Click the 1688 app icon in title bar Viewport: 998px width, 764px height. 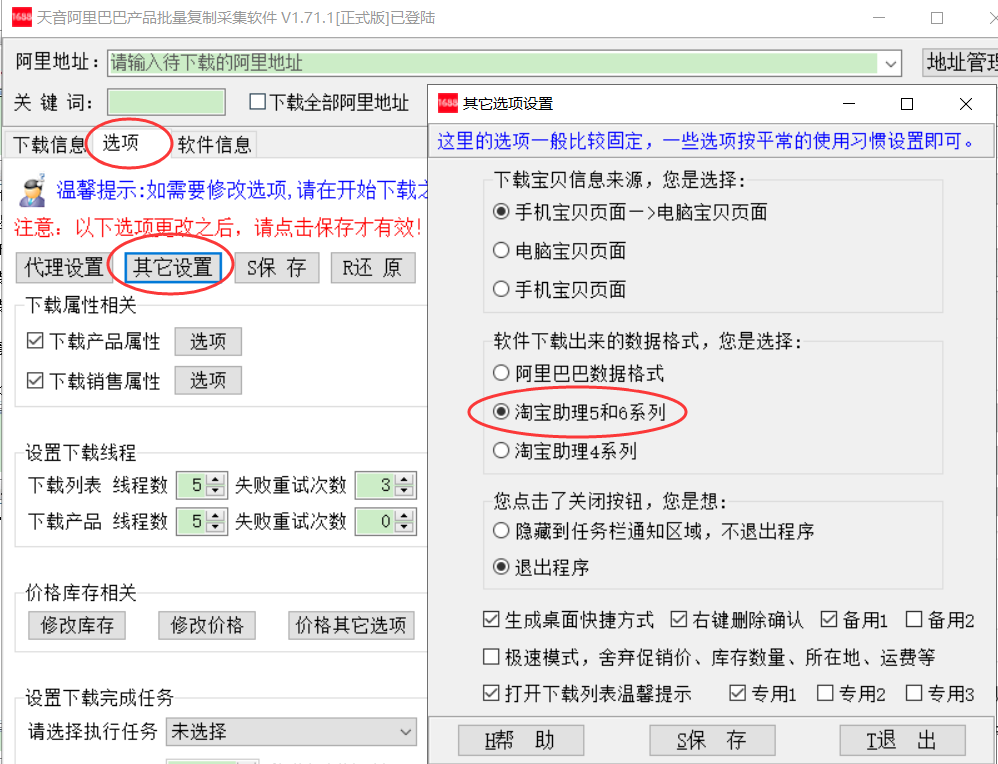pyautogui.click(x=22, y=18)
